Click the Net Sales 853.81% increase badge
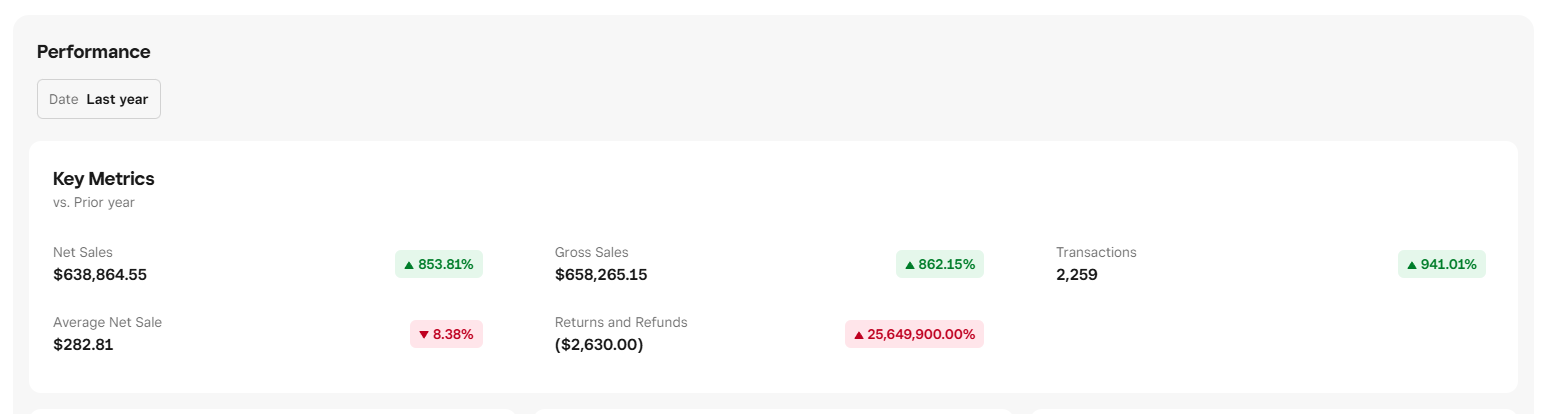This screenshot has height=414, width=1543. (439, 264)
